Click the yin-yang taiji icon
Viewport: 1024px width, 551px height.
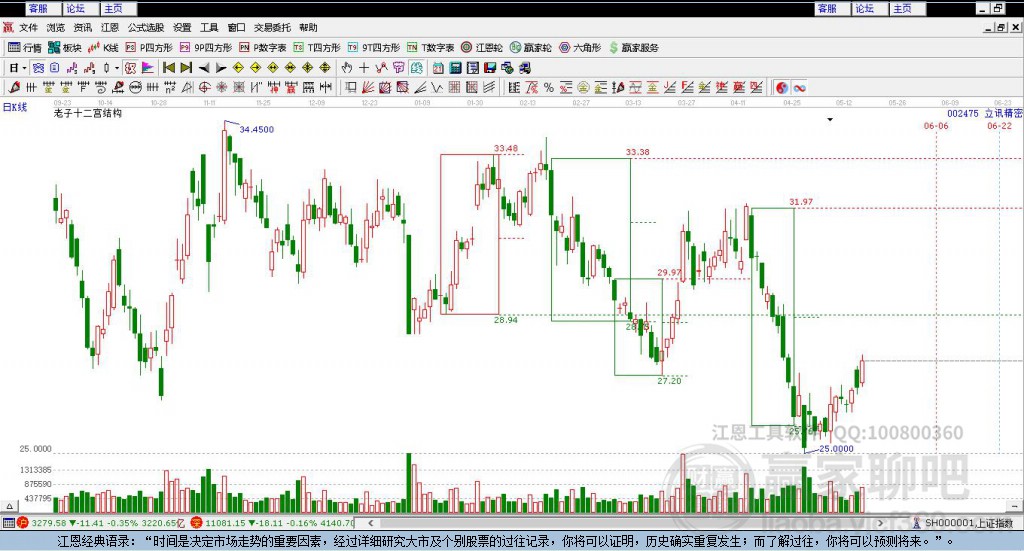click(782, 87)
